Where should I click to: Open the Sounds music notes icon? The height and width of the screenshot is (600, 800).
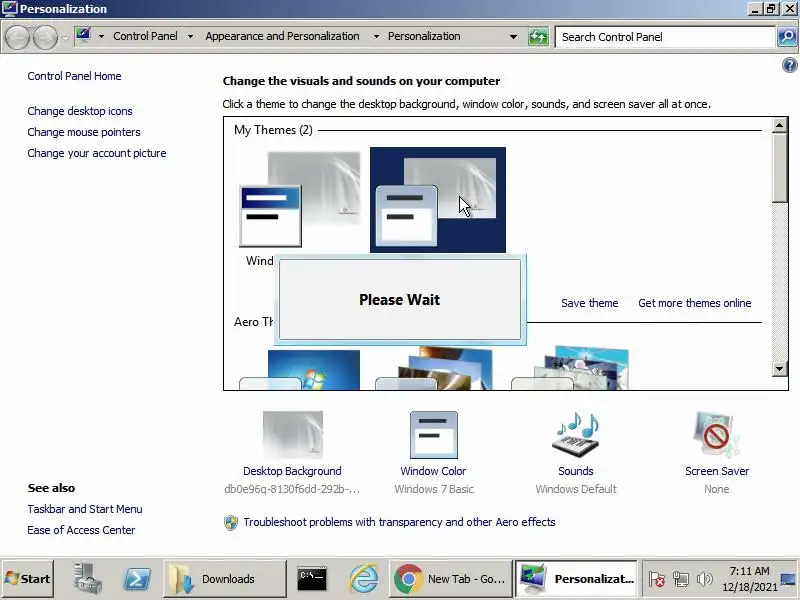tap(576, 435)
